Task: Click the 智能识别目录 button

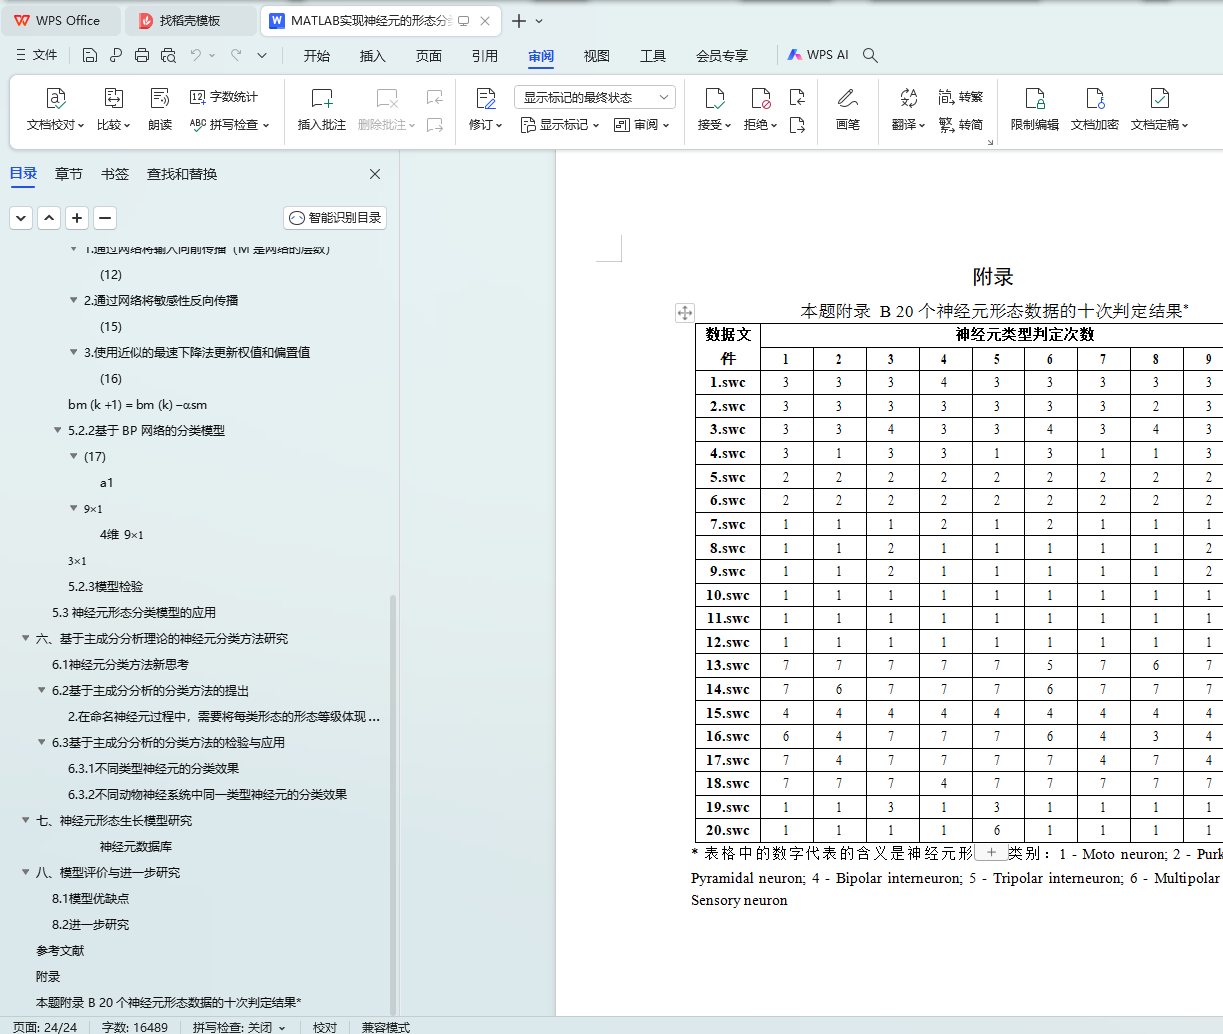Action: (335, 218)
